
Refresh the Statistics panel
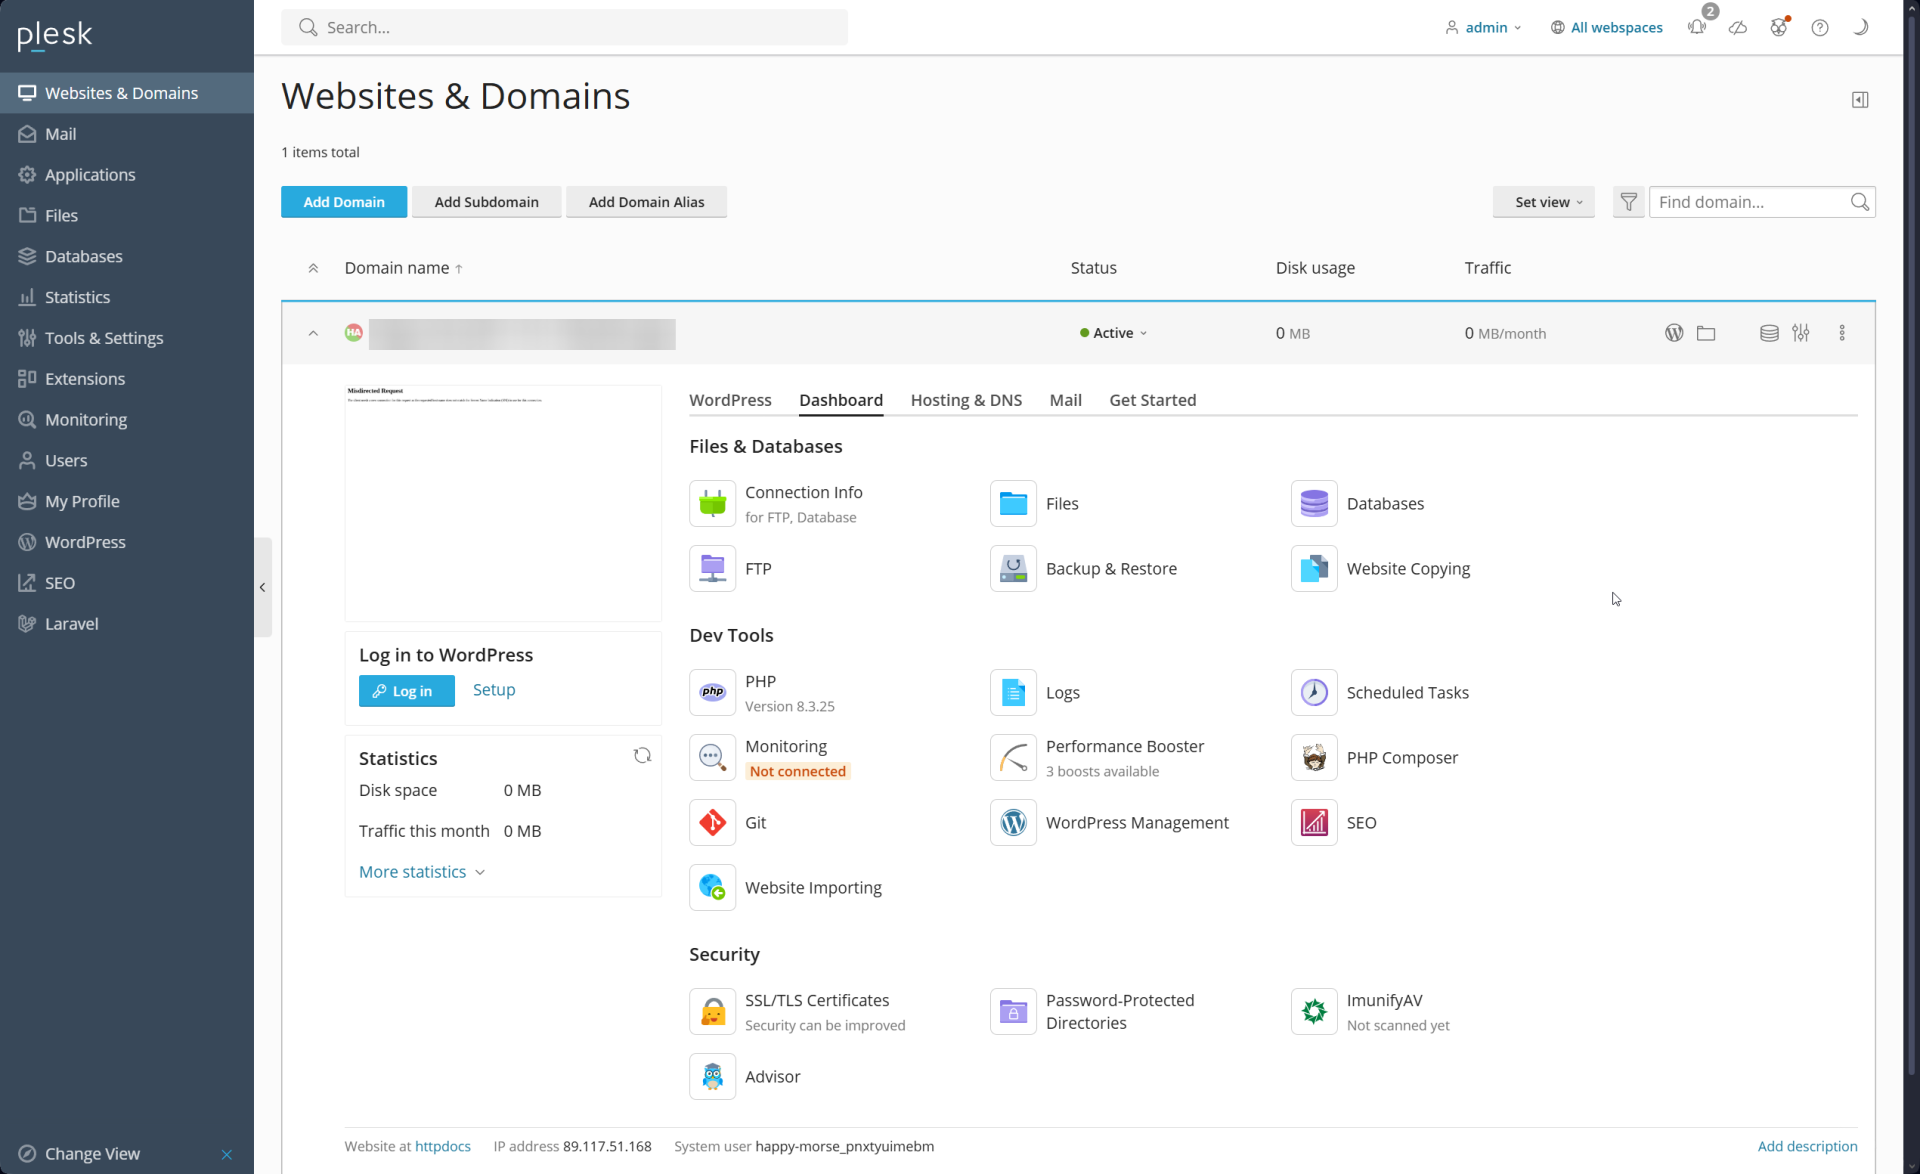tap(642, 756)
